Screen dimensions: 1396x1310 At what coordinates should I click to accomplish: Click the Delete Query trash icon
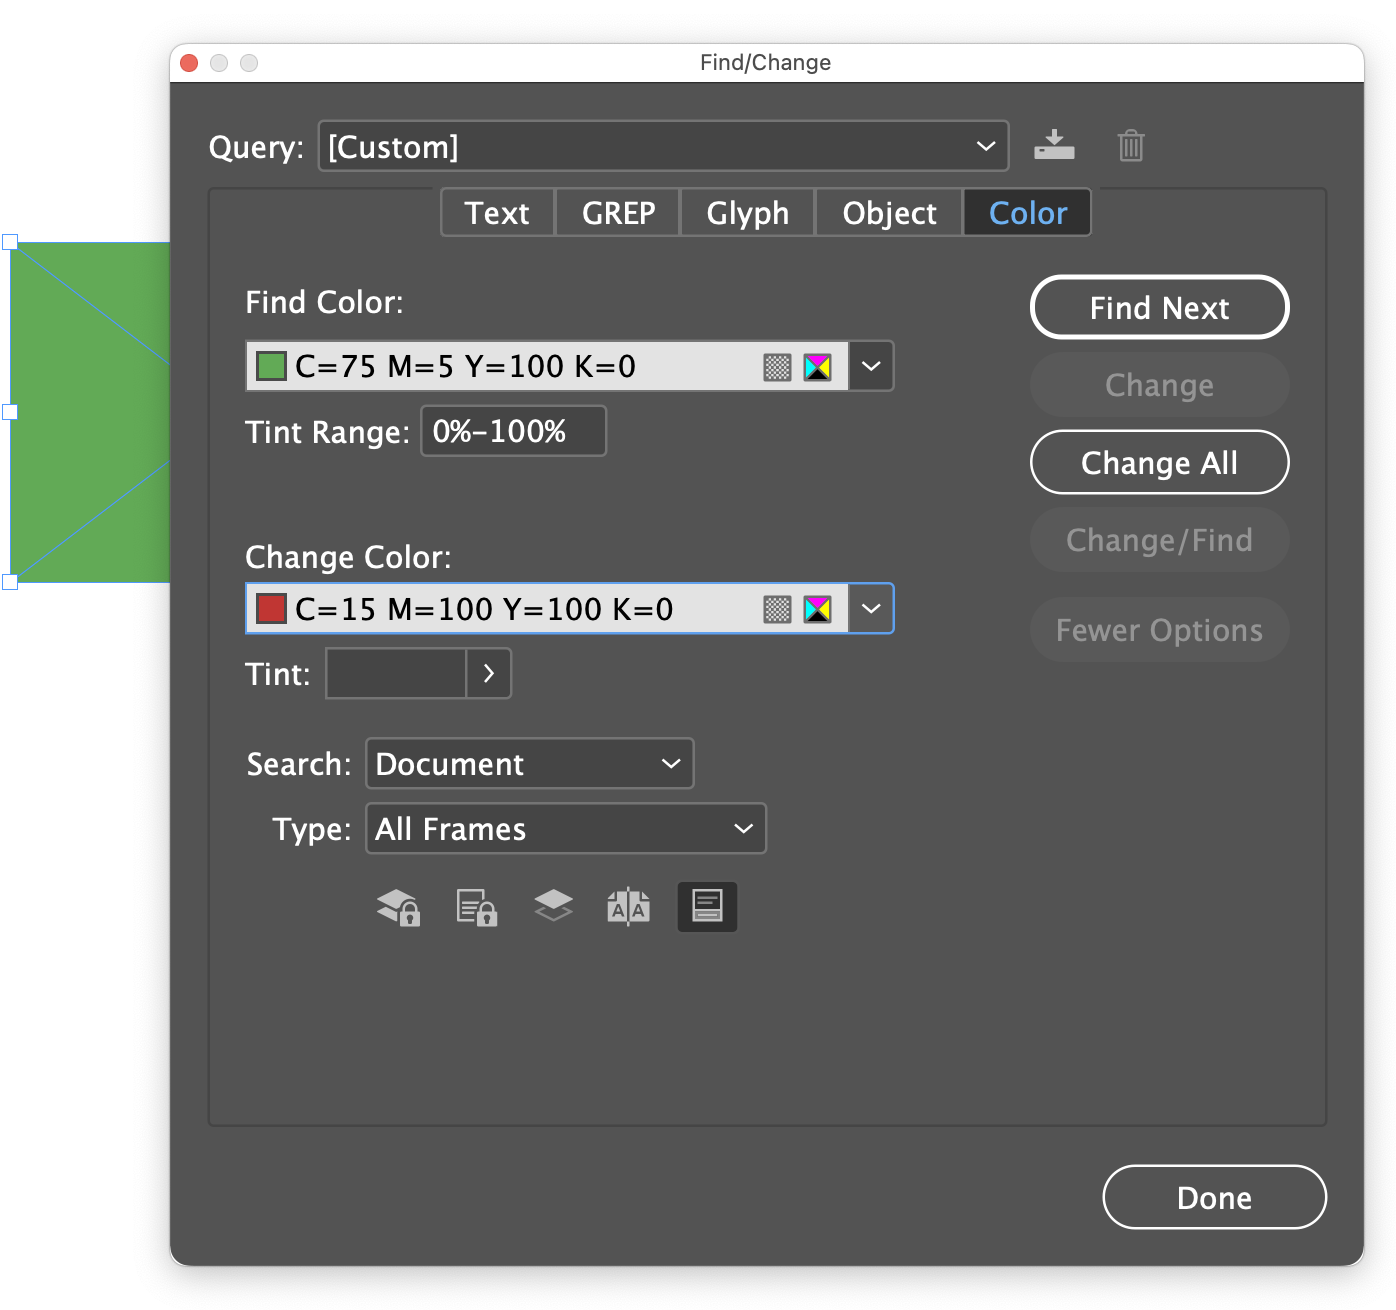[1130, 146]
